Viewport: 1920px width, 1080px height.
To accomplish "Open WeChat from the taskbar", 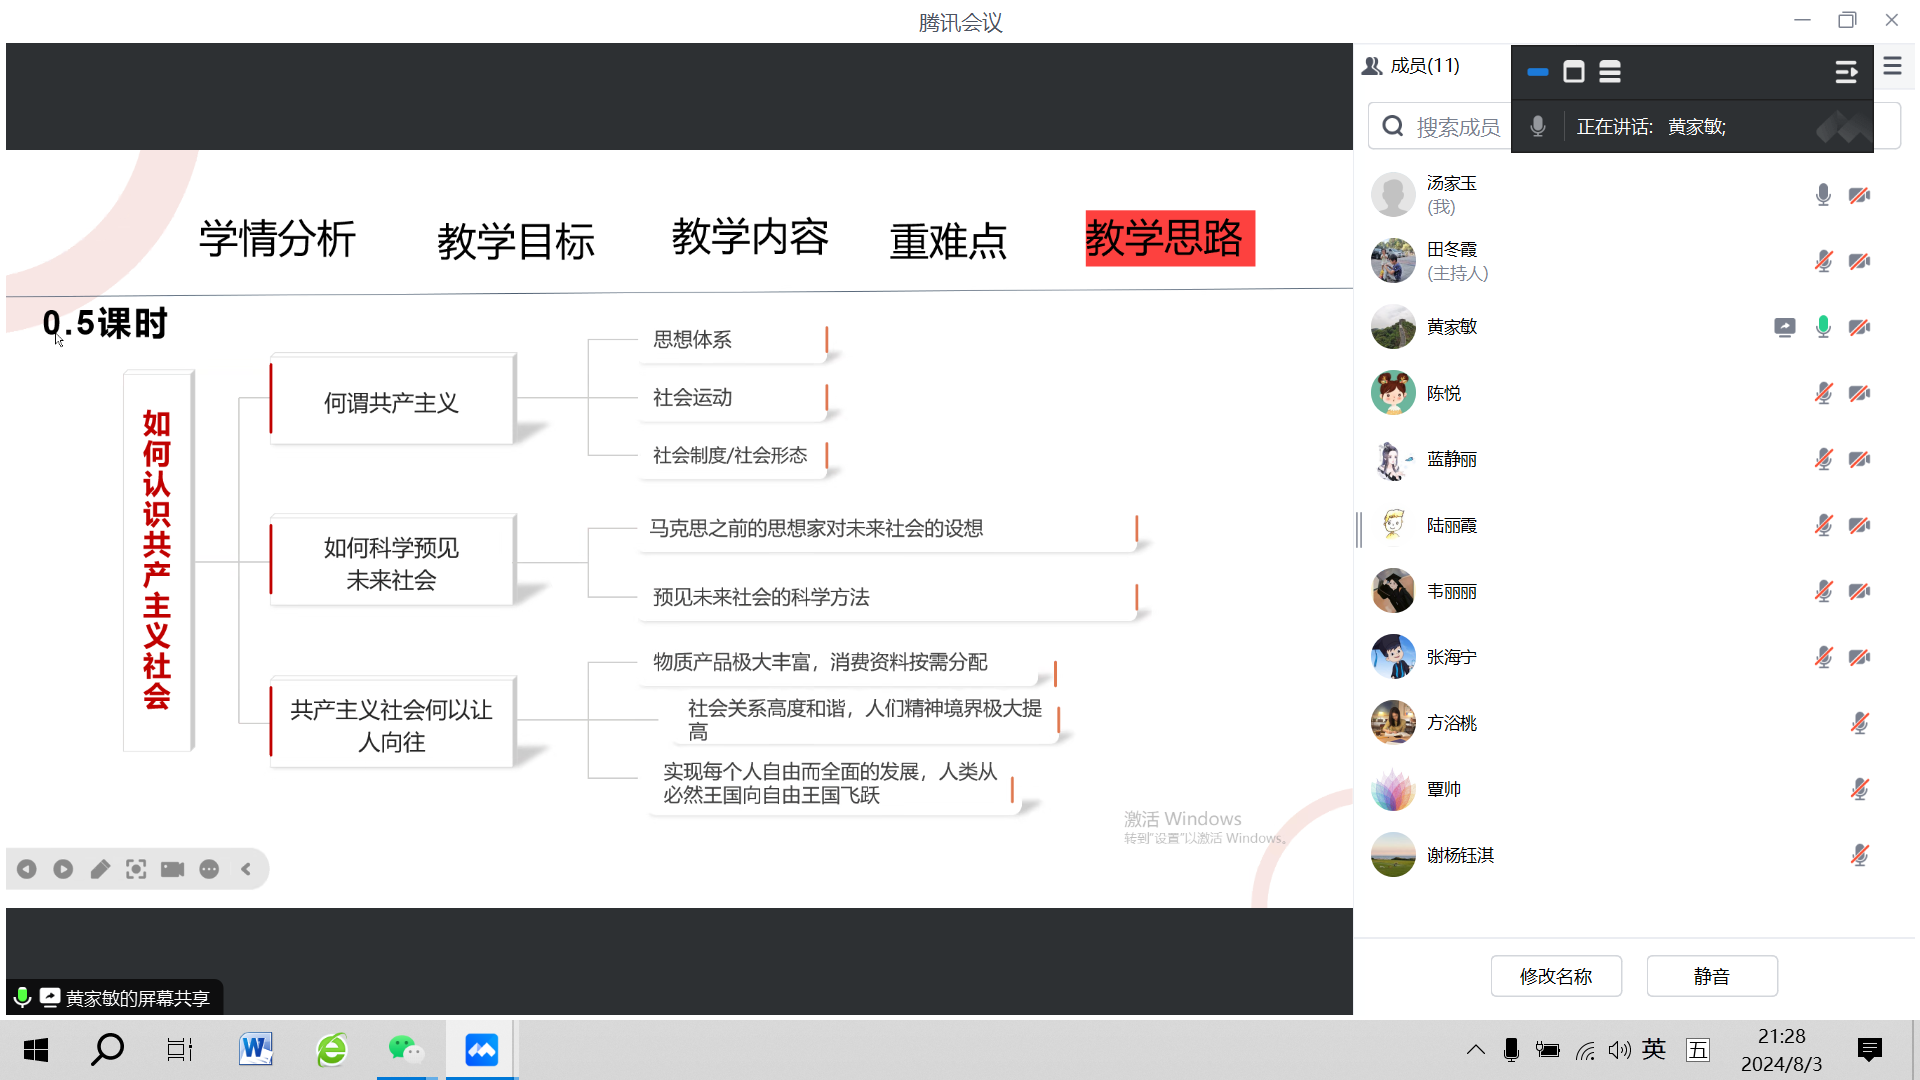I will pyautogui.click(x=406, y=1049).
